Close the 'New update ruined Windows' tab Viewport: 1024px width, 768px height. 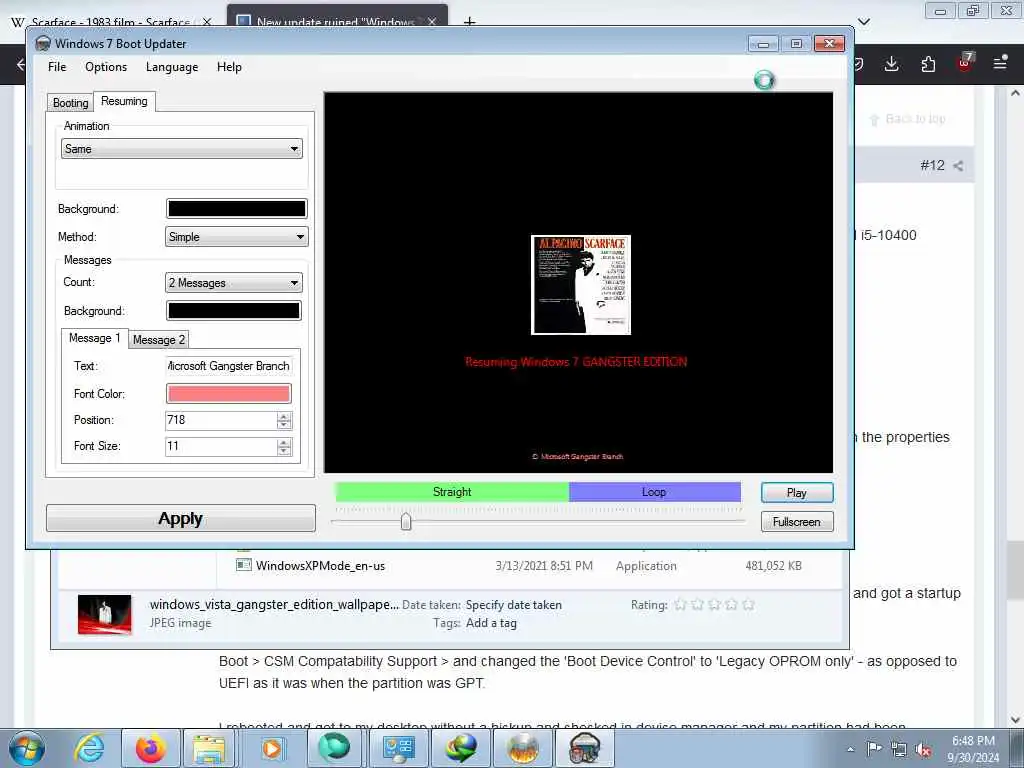pyautogui.click(x=432, y=22)
